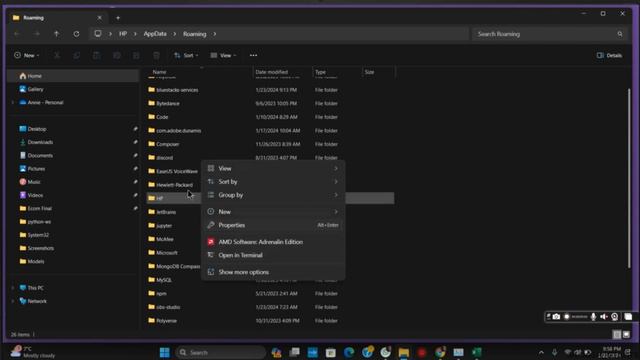The width and height of the screenshot is (640, 360).
Task: Go up one folder level
Action: [56, 34]
